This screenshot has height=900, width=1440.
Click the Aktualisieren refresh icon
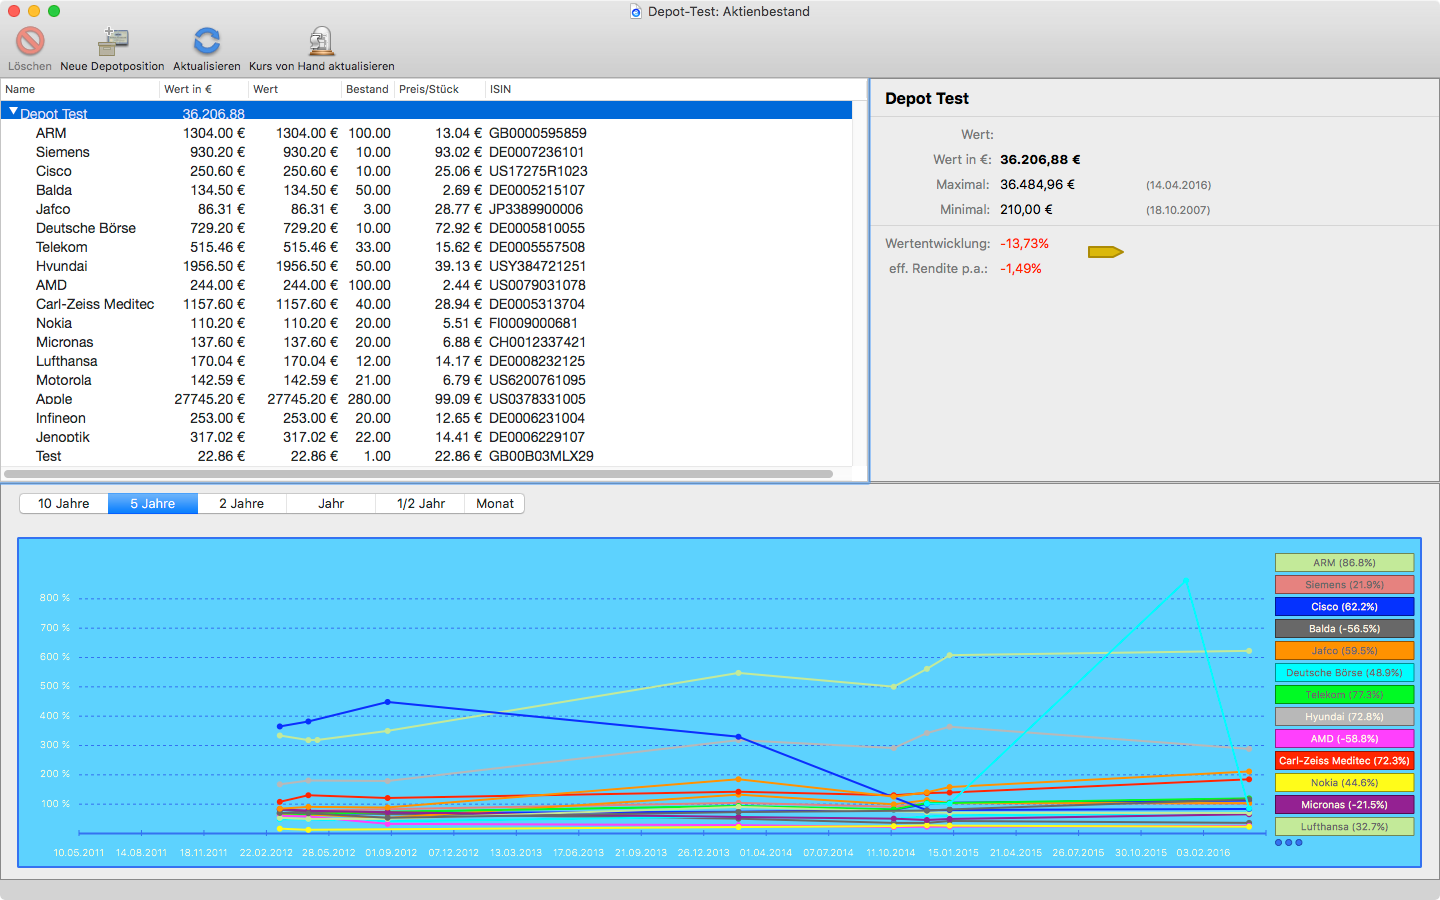pos(207,41)
